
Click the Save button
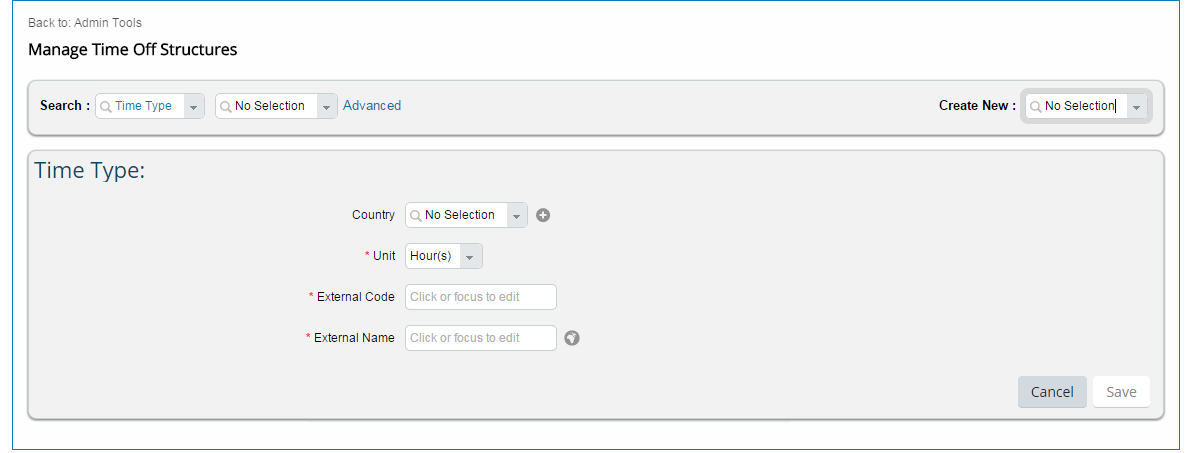click(x=1121, y=392)
